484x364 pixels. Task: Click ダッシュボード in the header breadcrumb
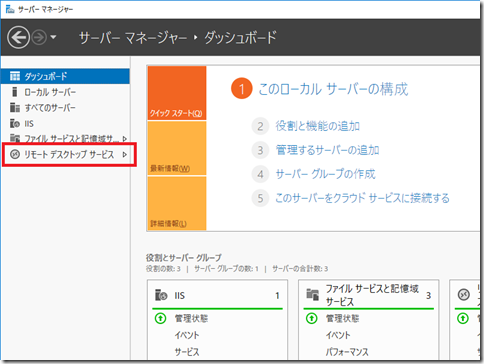(240, 37)
